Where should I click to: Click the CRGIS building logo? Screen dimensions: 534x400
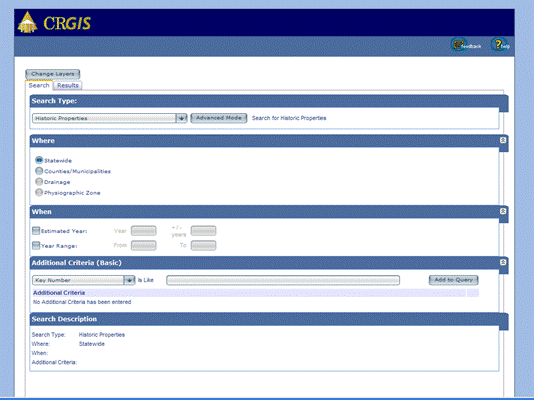point(27,22)
